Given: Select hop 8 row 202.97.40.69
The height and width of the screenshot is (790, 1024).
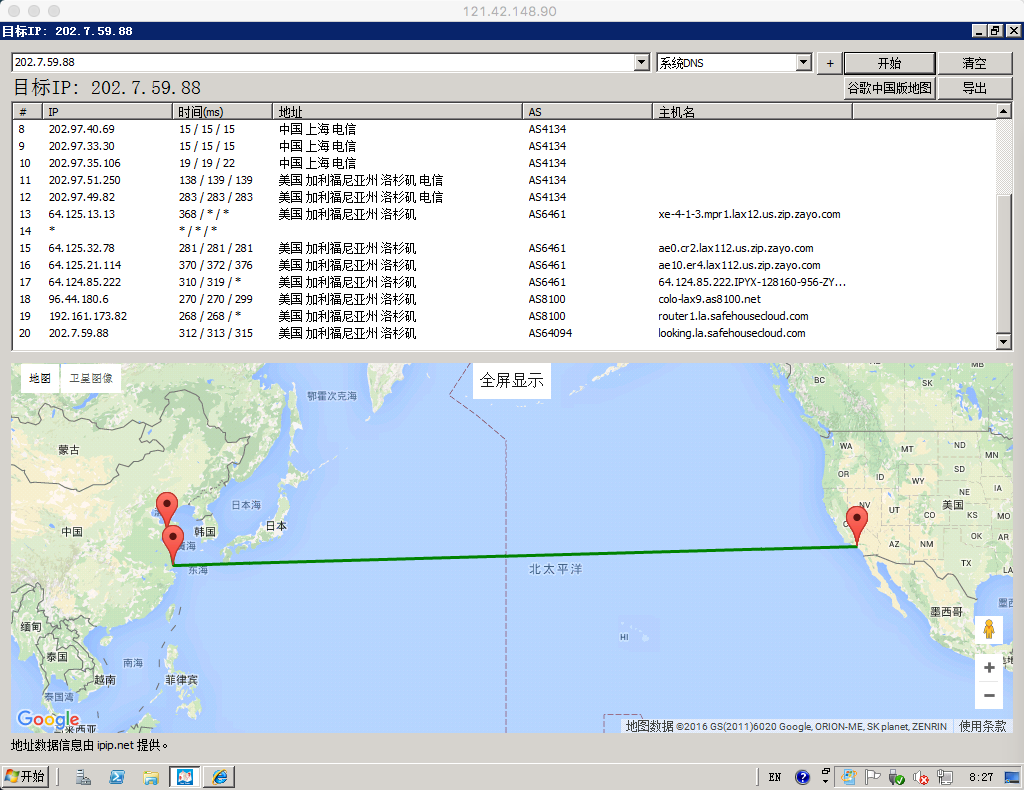Looking at the screenshot, I should [x=505, y=129].
